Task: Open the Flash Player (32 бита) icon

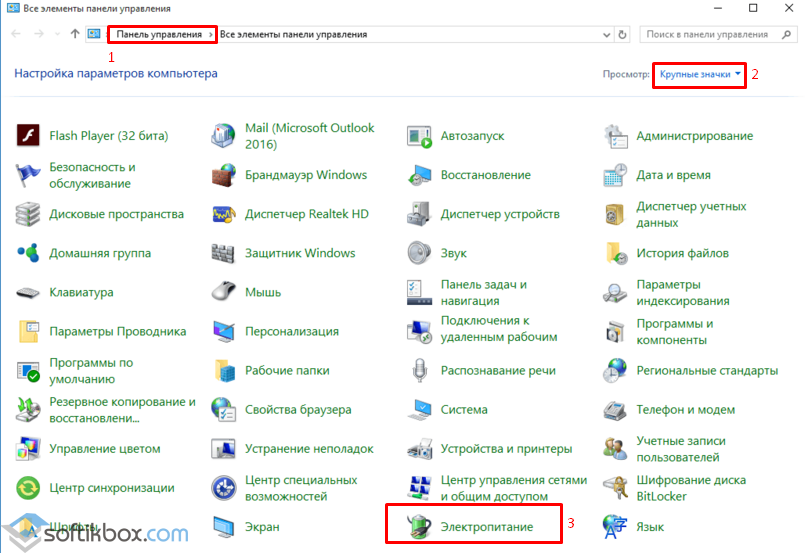Action: coord(29,136)
